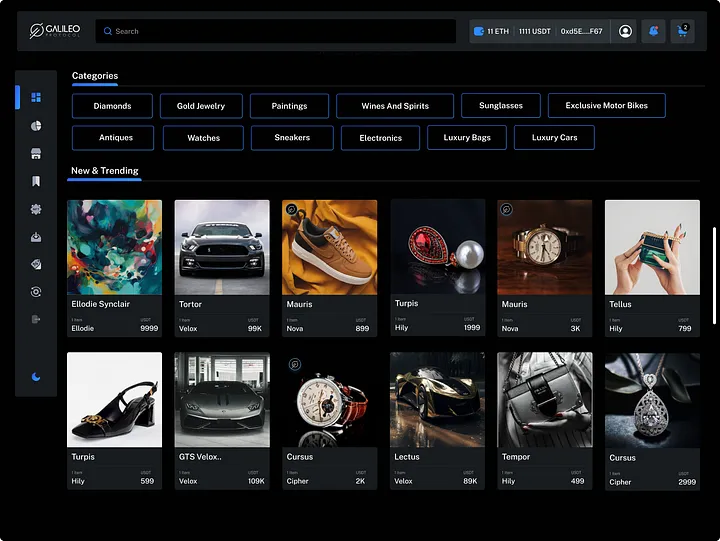Open the Cursus diamond pendant thumbnail
The height and width of the screenshot is (541, 720).
652,400
